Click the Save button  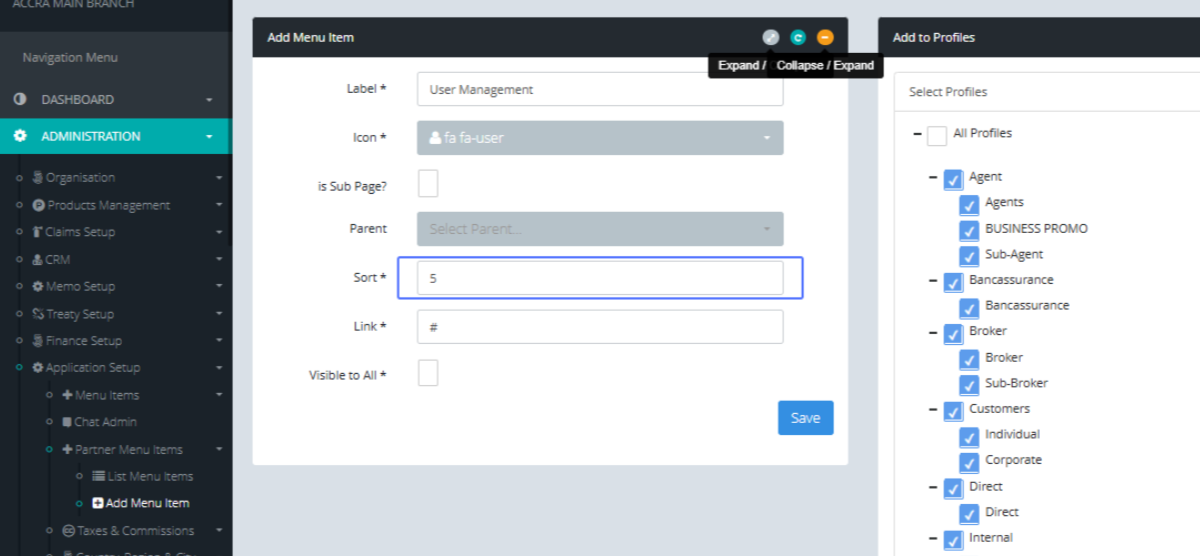805,418
